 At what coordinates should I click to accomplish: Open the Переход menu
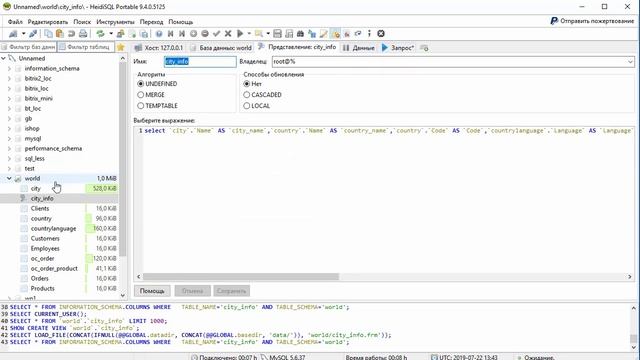[151, 22]
